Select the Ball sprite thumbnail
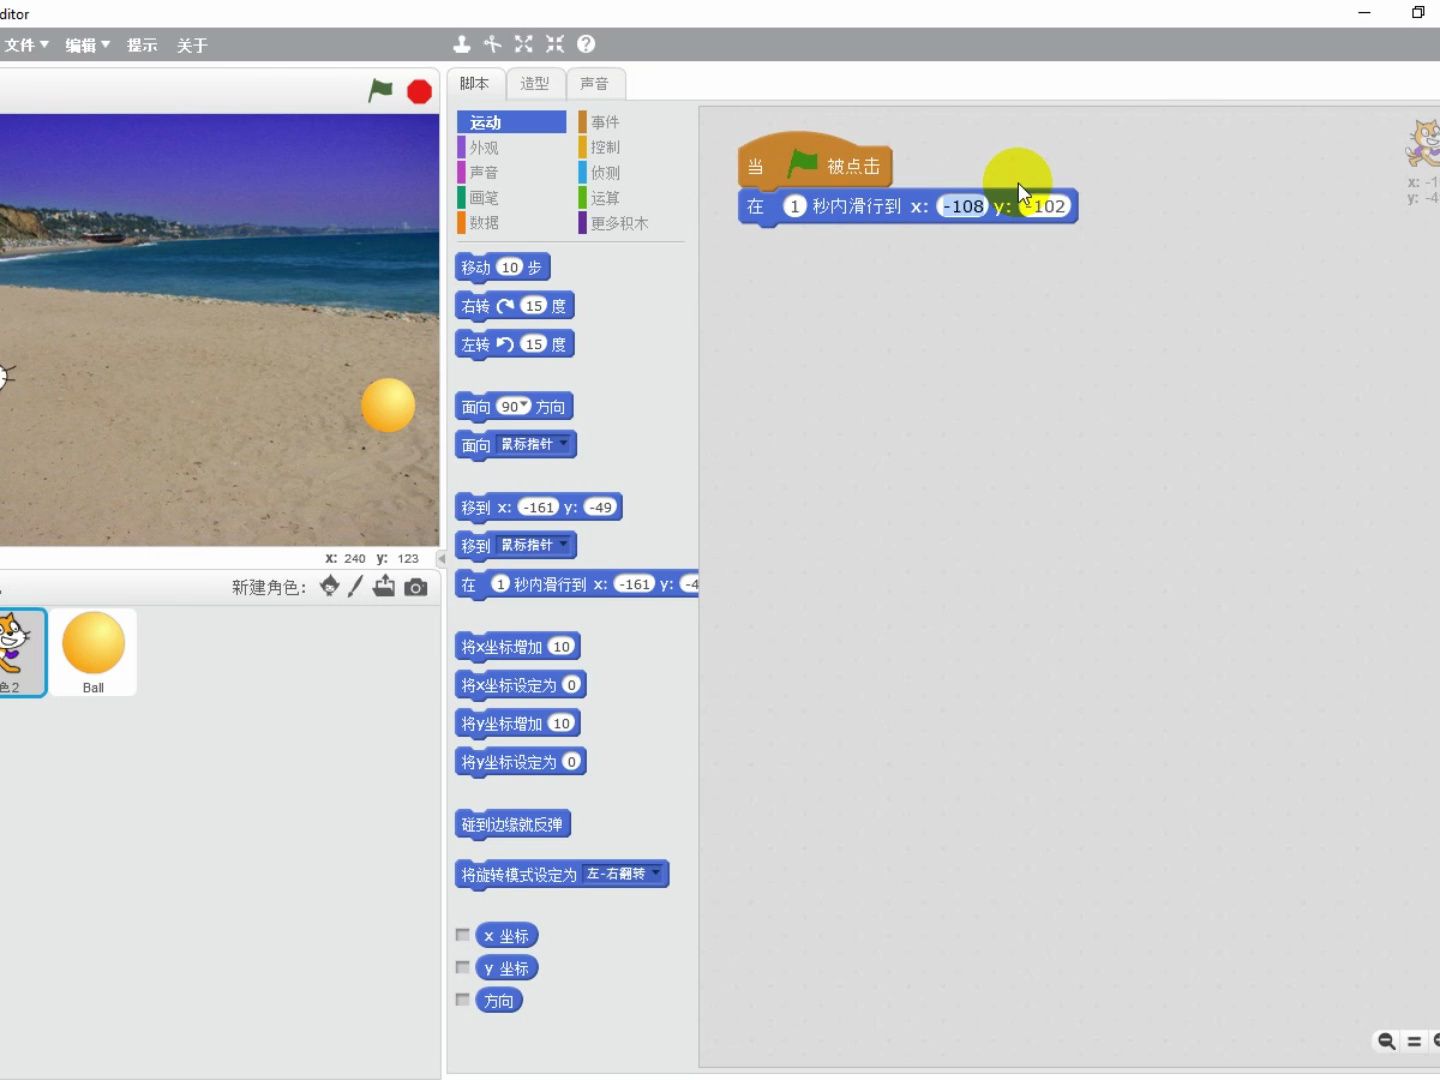Screen dimensions: 1440x1080 click(x=93, y=652)
